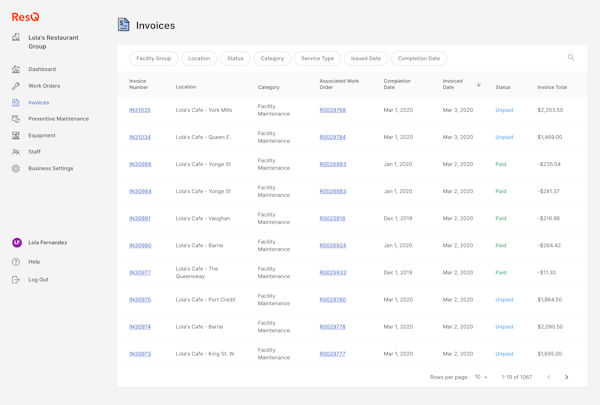Viewport: 600px width, 405px height.
Task: Expand the Status filter chip
Action: point(235,58)
